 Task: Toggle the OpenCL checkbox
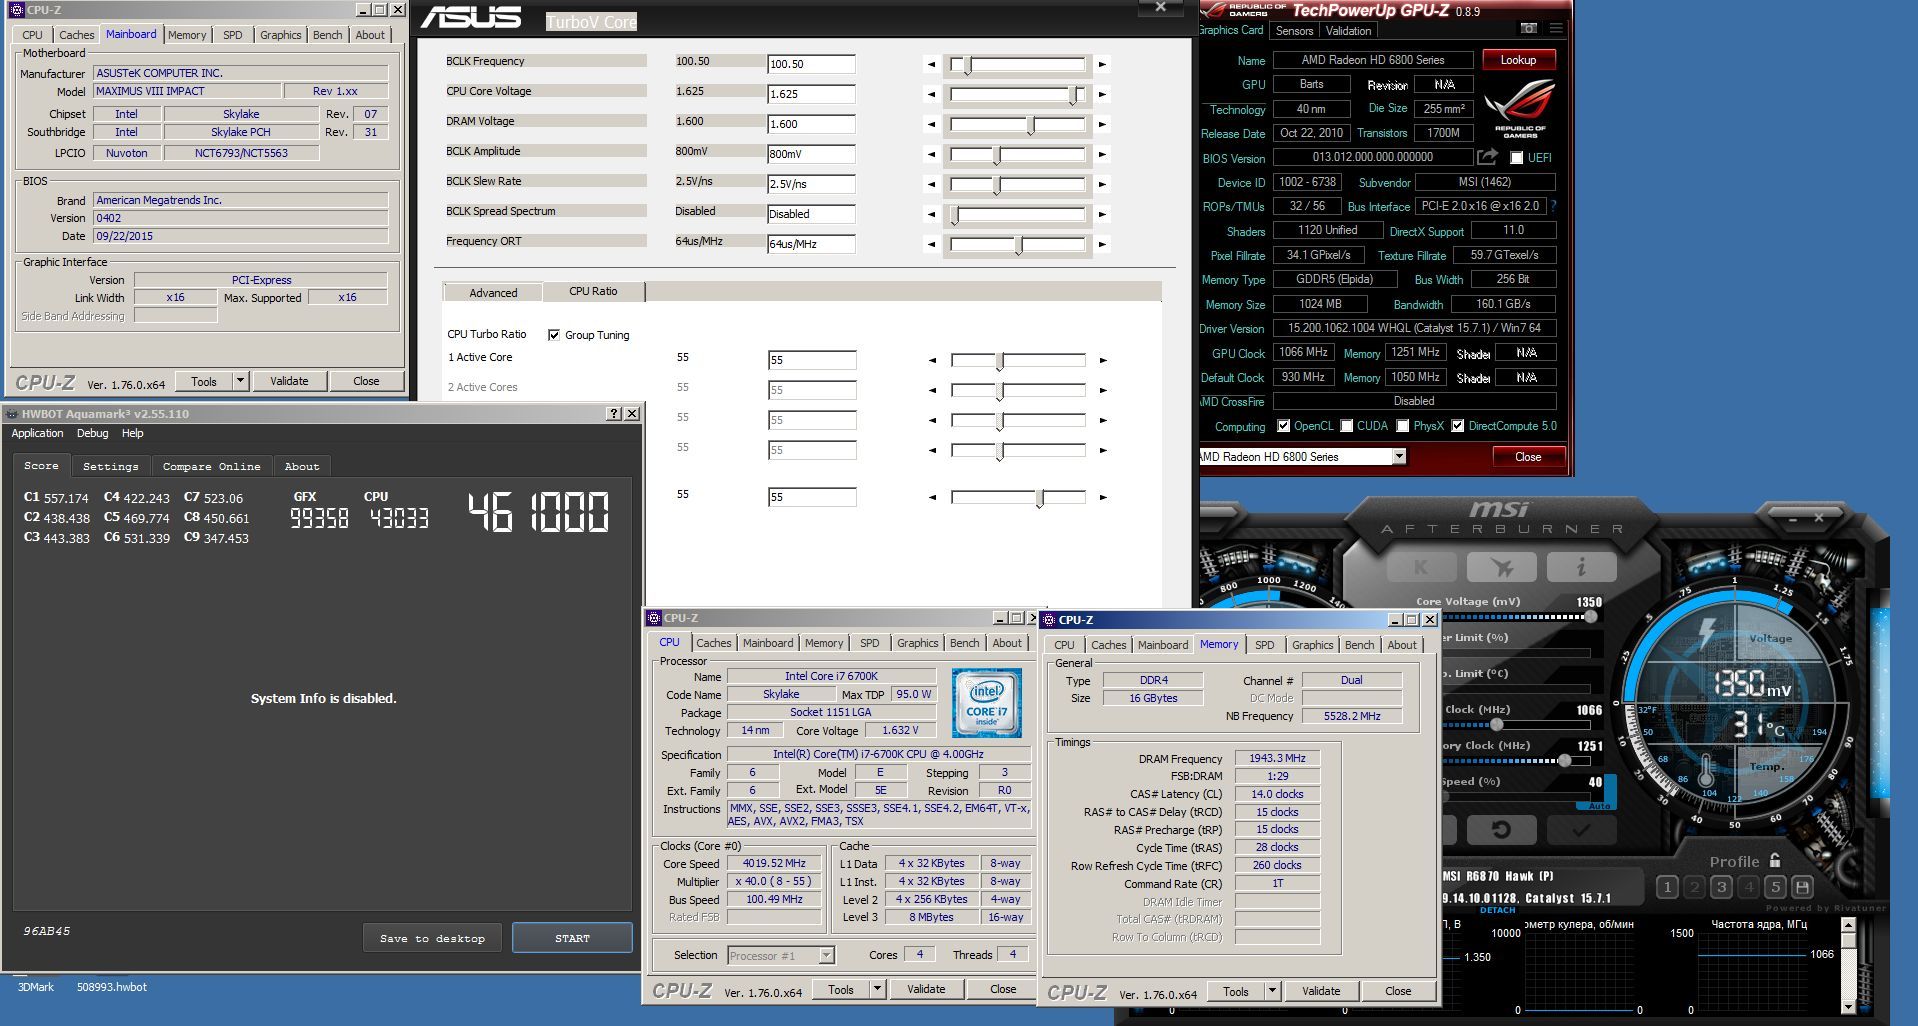click(x=1283, y=426)
